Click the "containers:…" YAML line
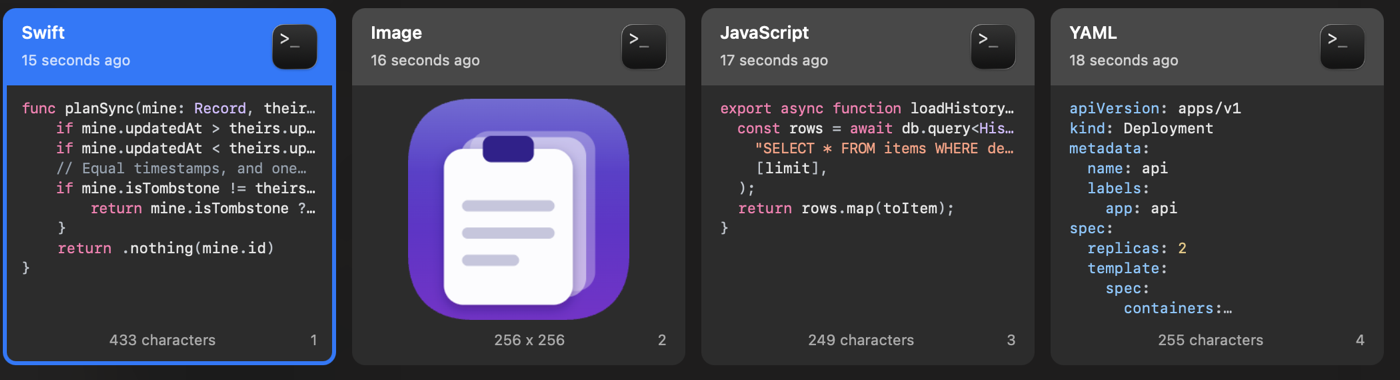 point(1178,308)
